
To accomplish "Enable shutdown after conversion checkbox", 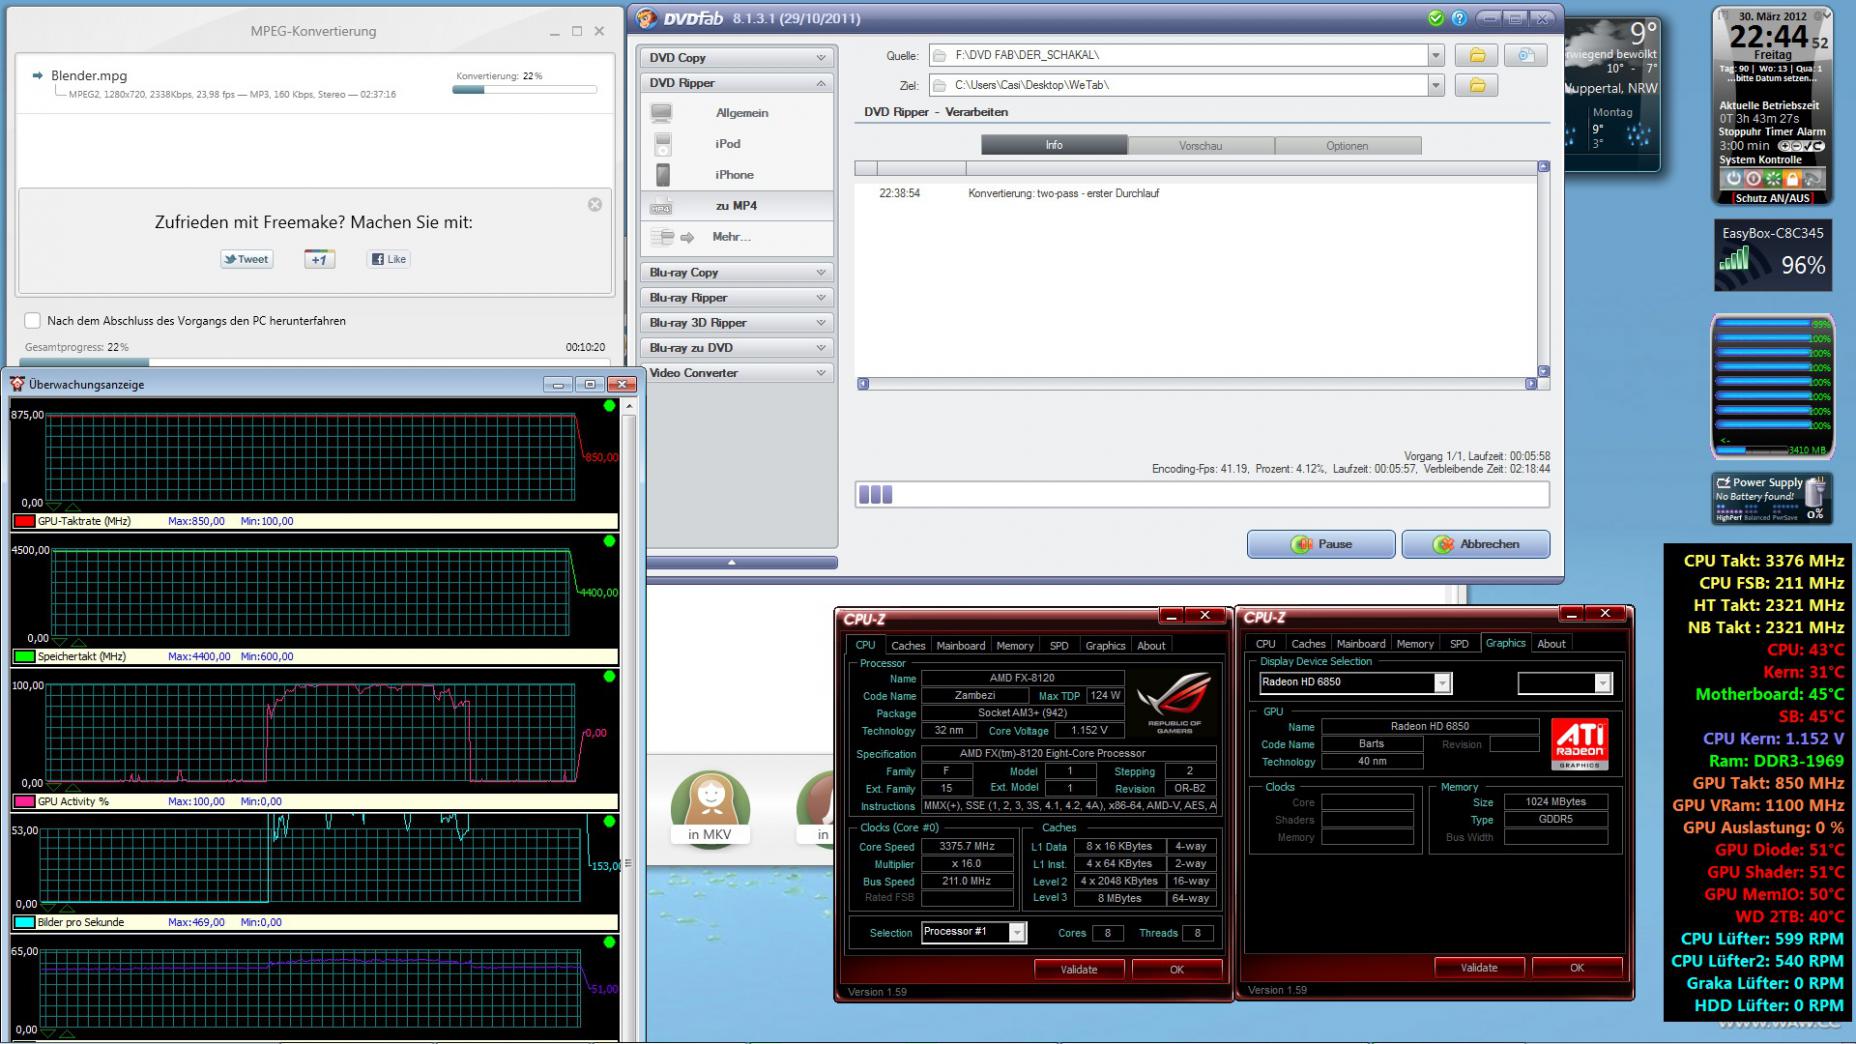I will pyautogui.click(x=32, y=321).
